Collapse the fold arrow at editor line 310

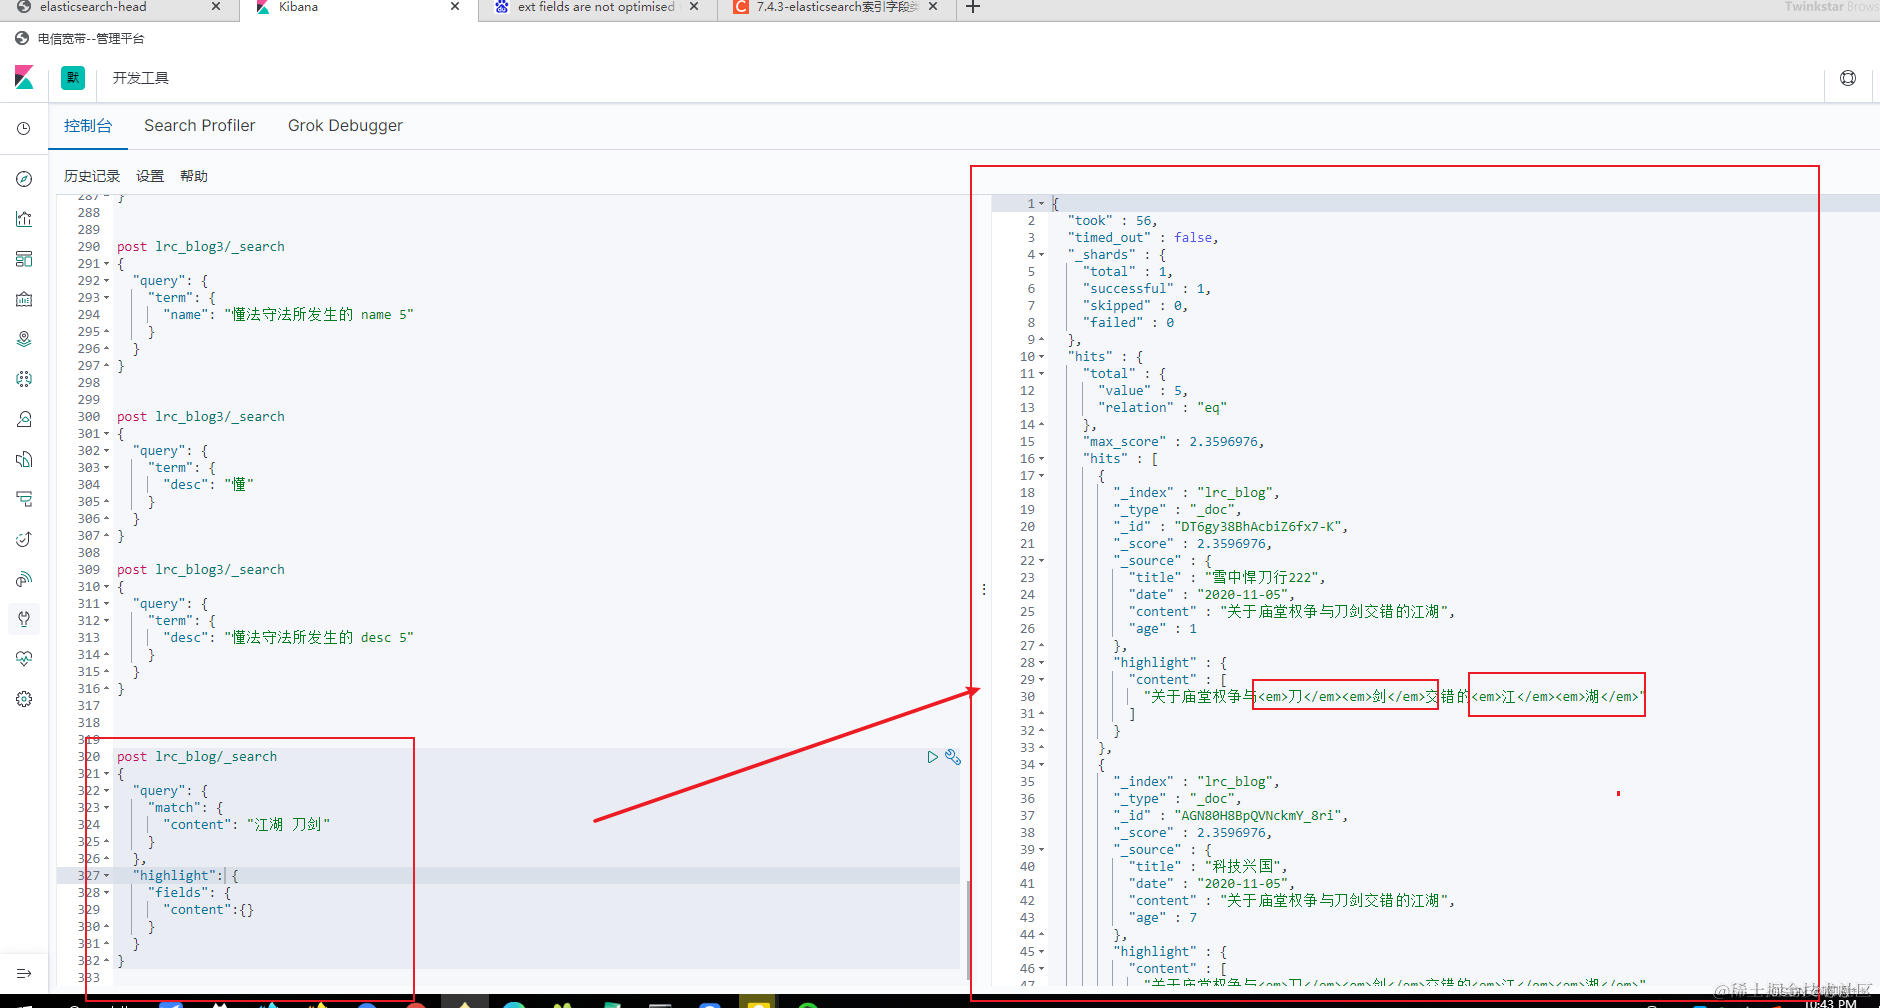pyautogui.click(x=107, y=587)
